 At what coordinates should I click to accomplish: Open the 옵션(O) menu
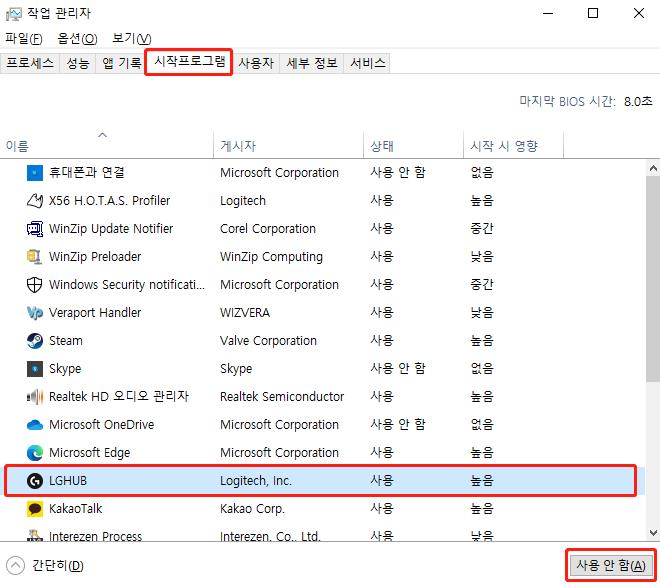(77, 39)
